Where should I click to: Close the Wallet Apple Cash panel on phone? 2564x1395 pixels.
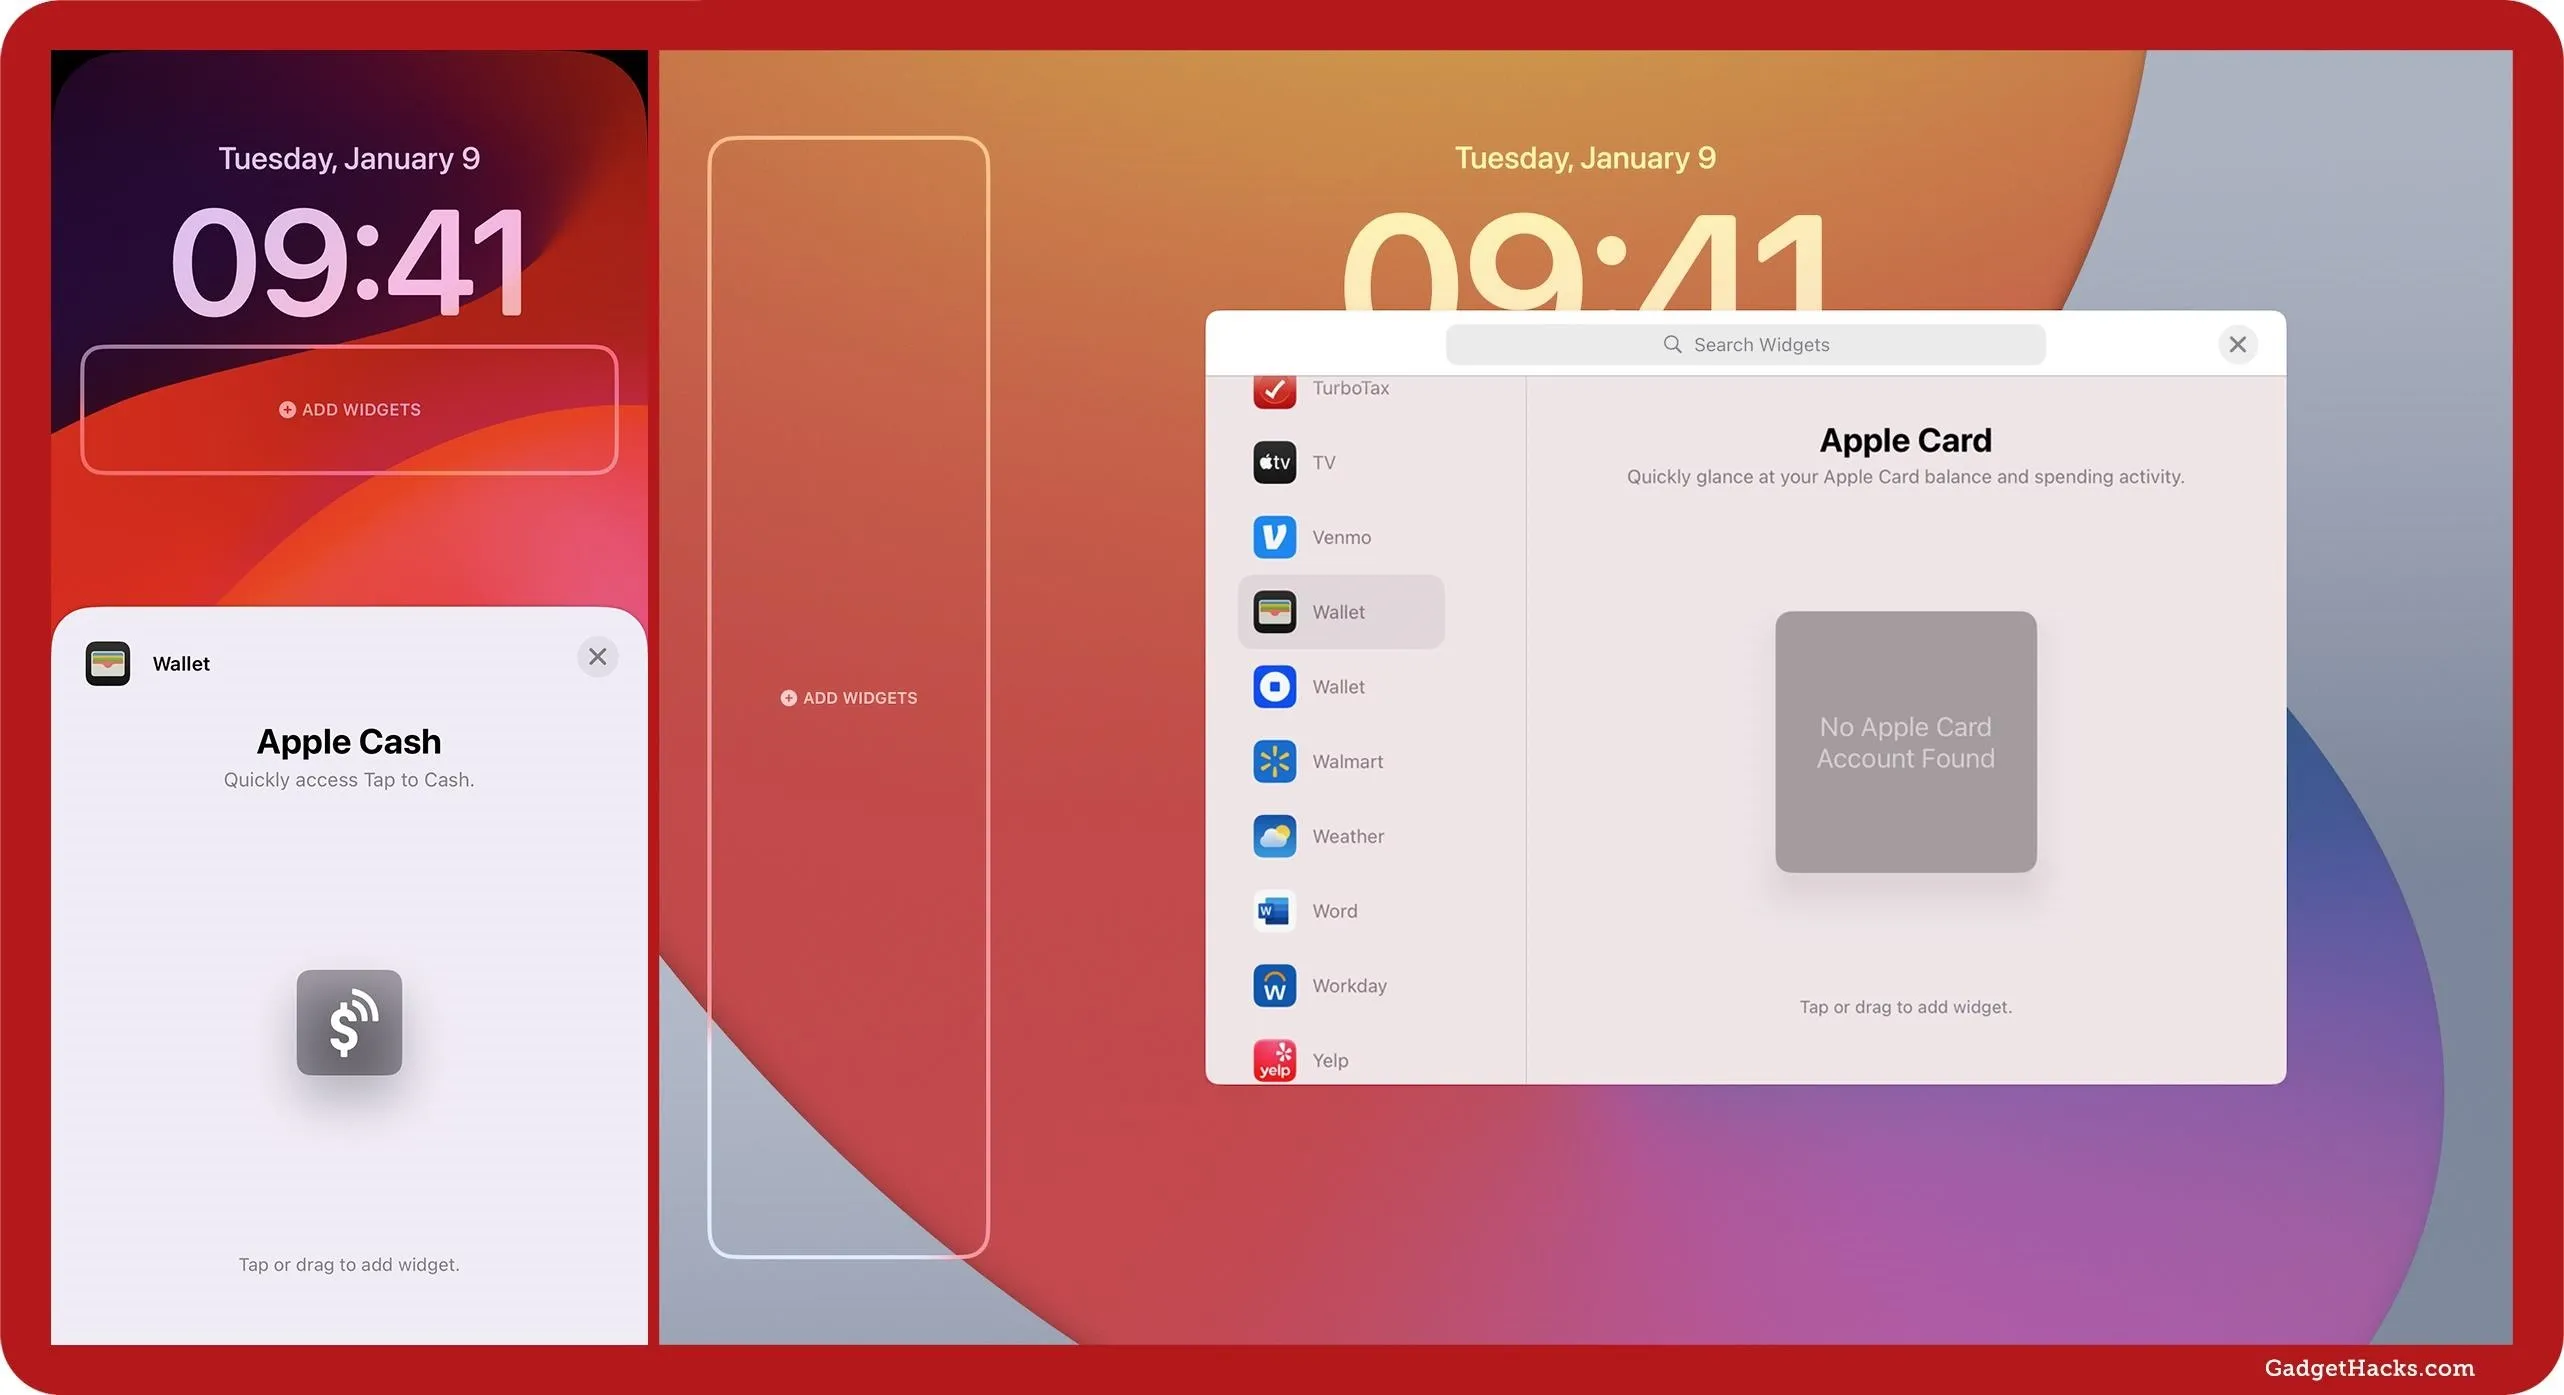[597, 657]
